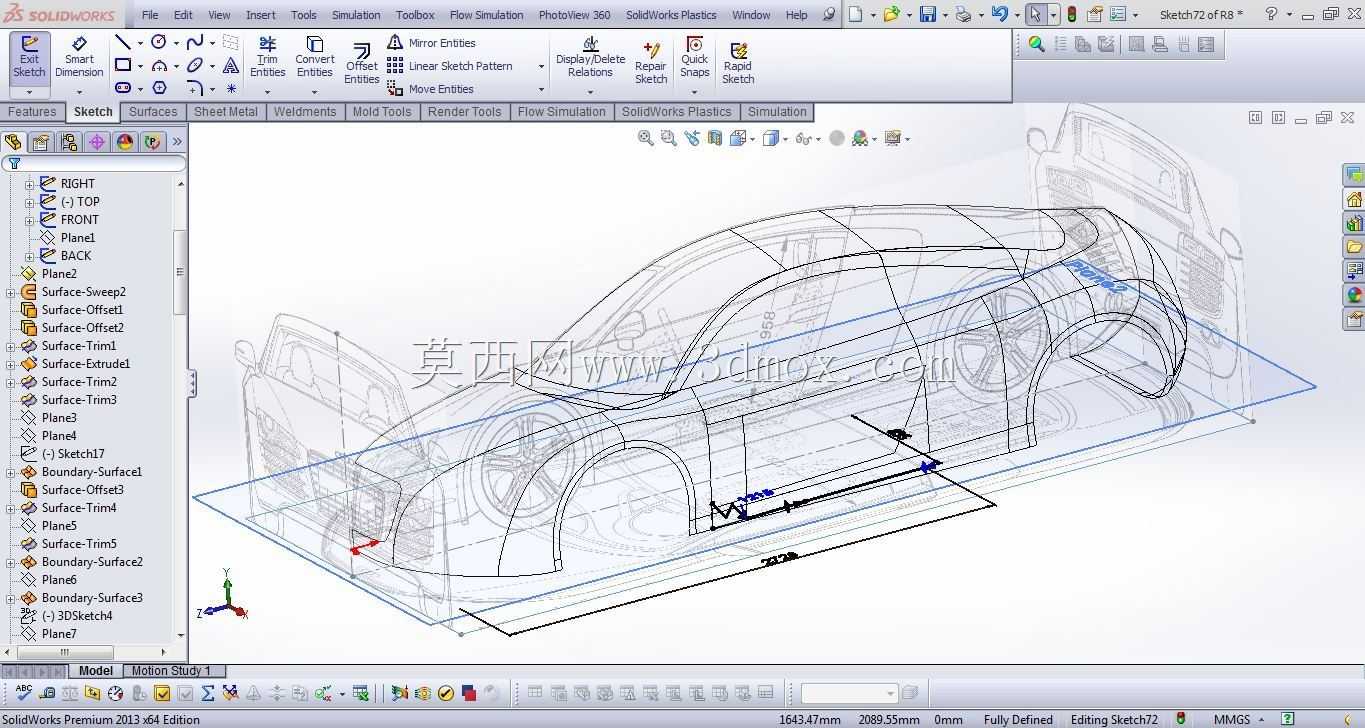Click the MMGS unit system in status bar
Screen dimensions: 1365x728
pos(1231,719)
